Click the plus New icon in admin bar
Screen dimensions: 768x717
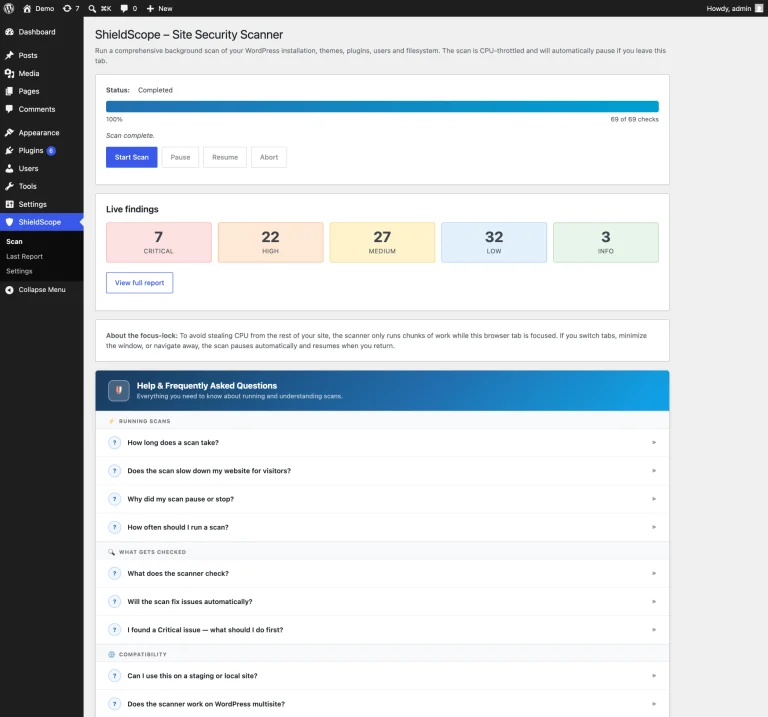[x=150, y=8]
